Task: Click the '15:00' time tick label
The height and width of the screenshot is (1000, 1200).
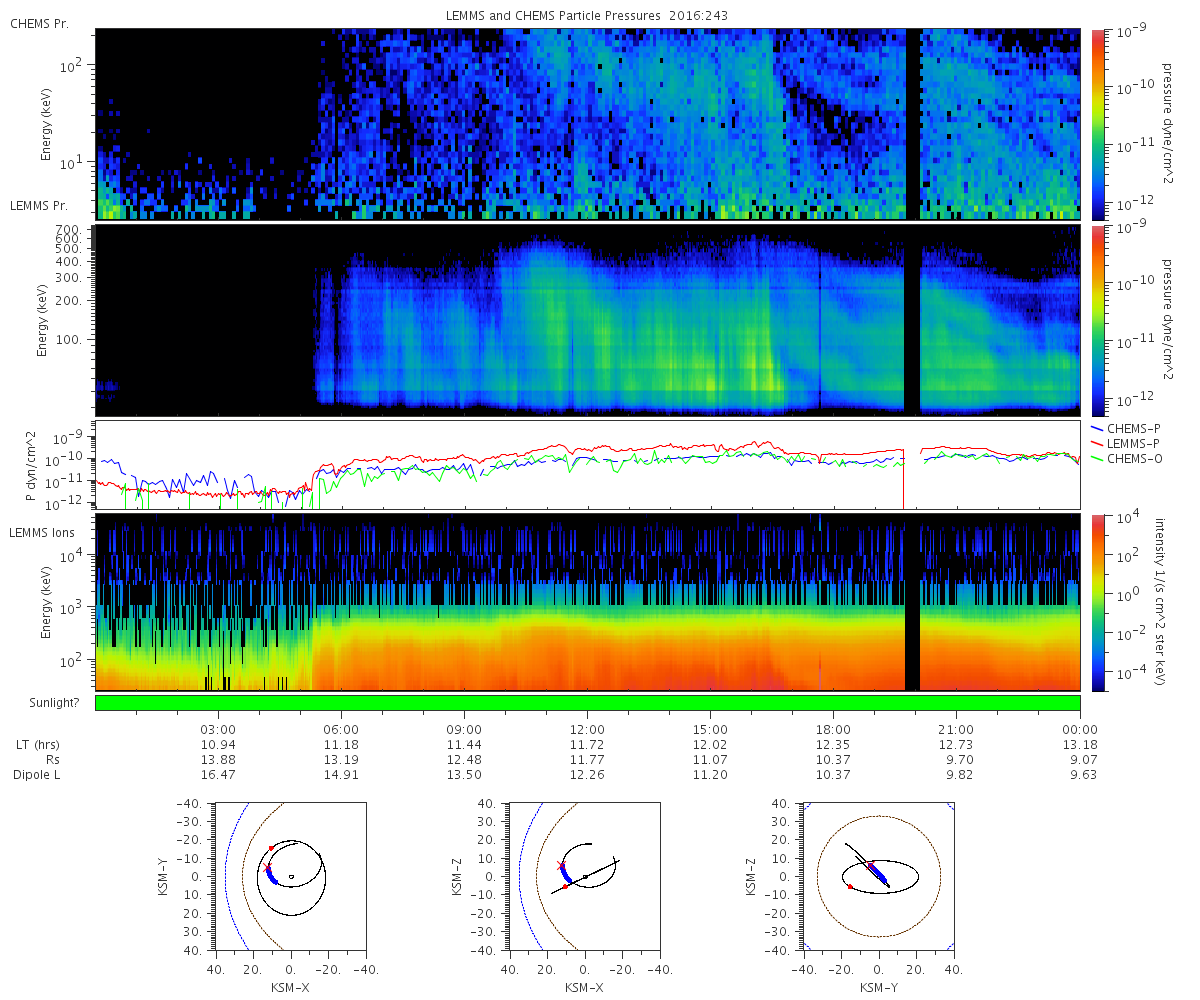Action: click(710, 730)
